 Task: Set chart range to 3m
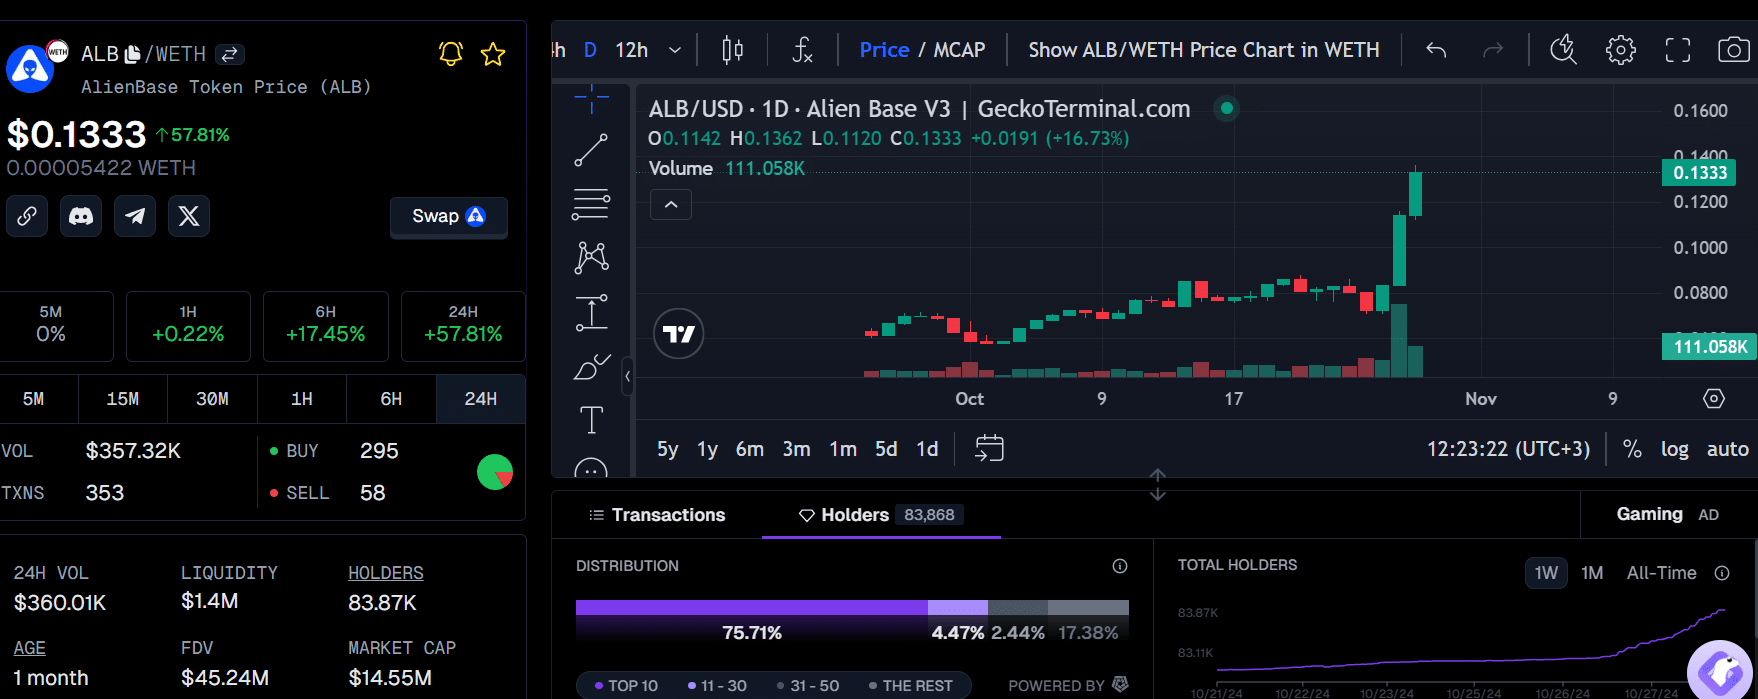797,449
